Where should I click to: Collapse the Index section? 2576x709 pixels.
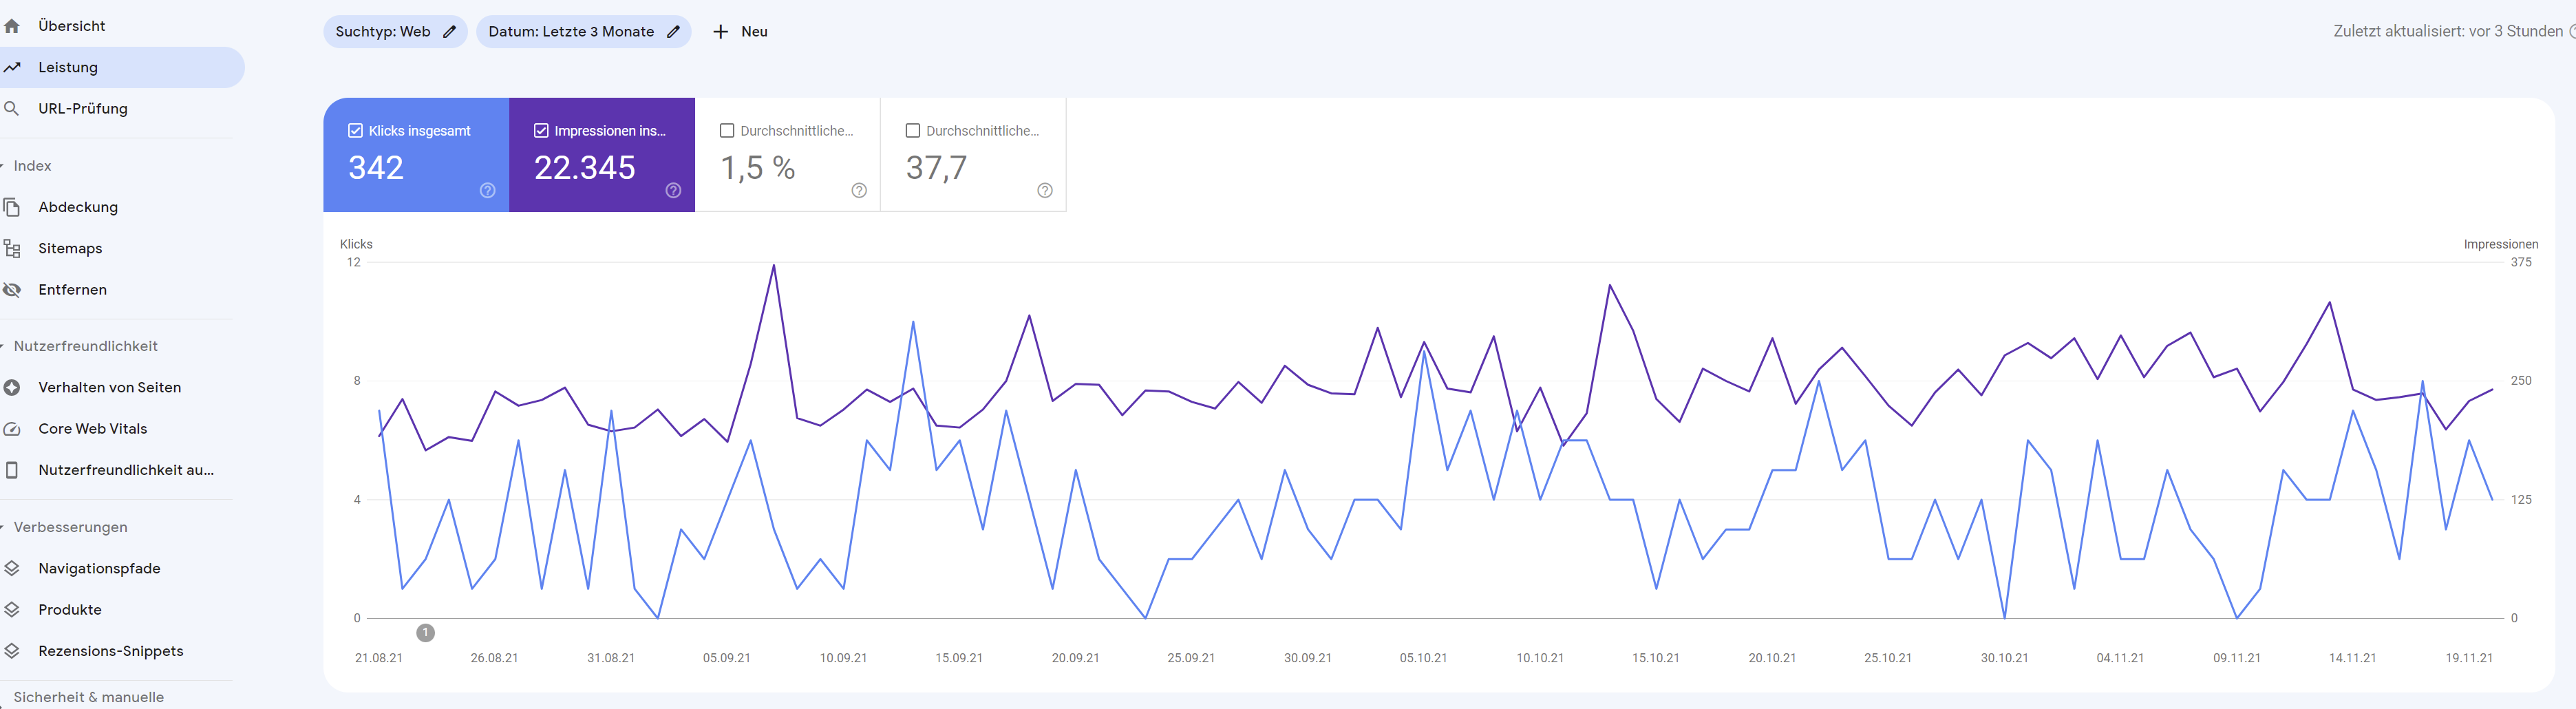[4, 165]
